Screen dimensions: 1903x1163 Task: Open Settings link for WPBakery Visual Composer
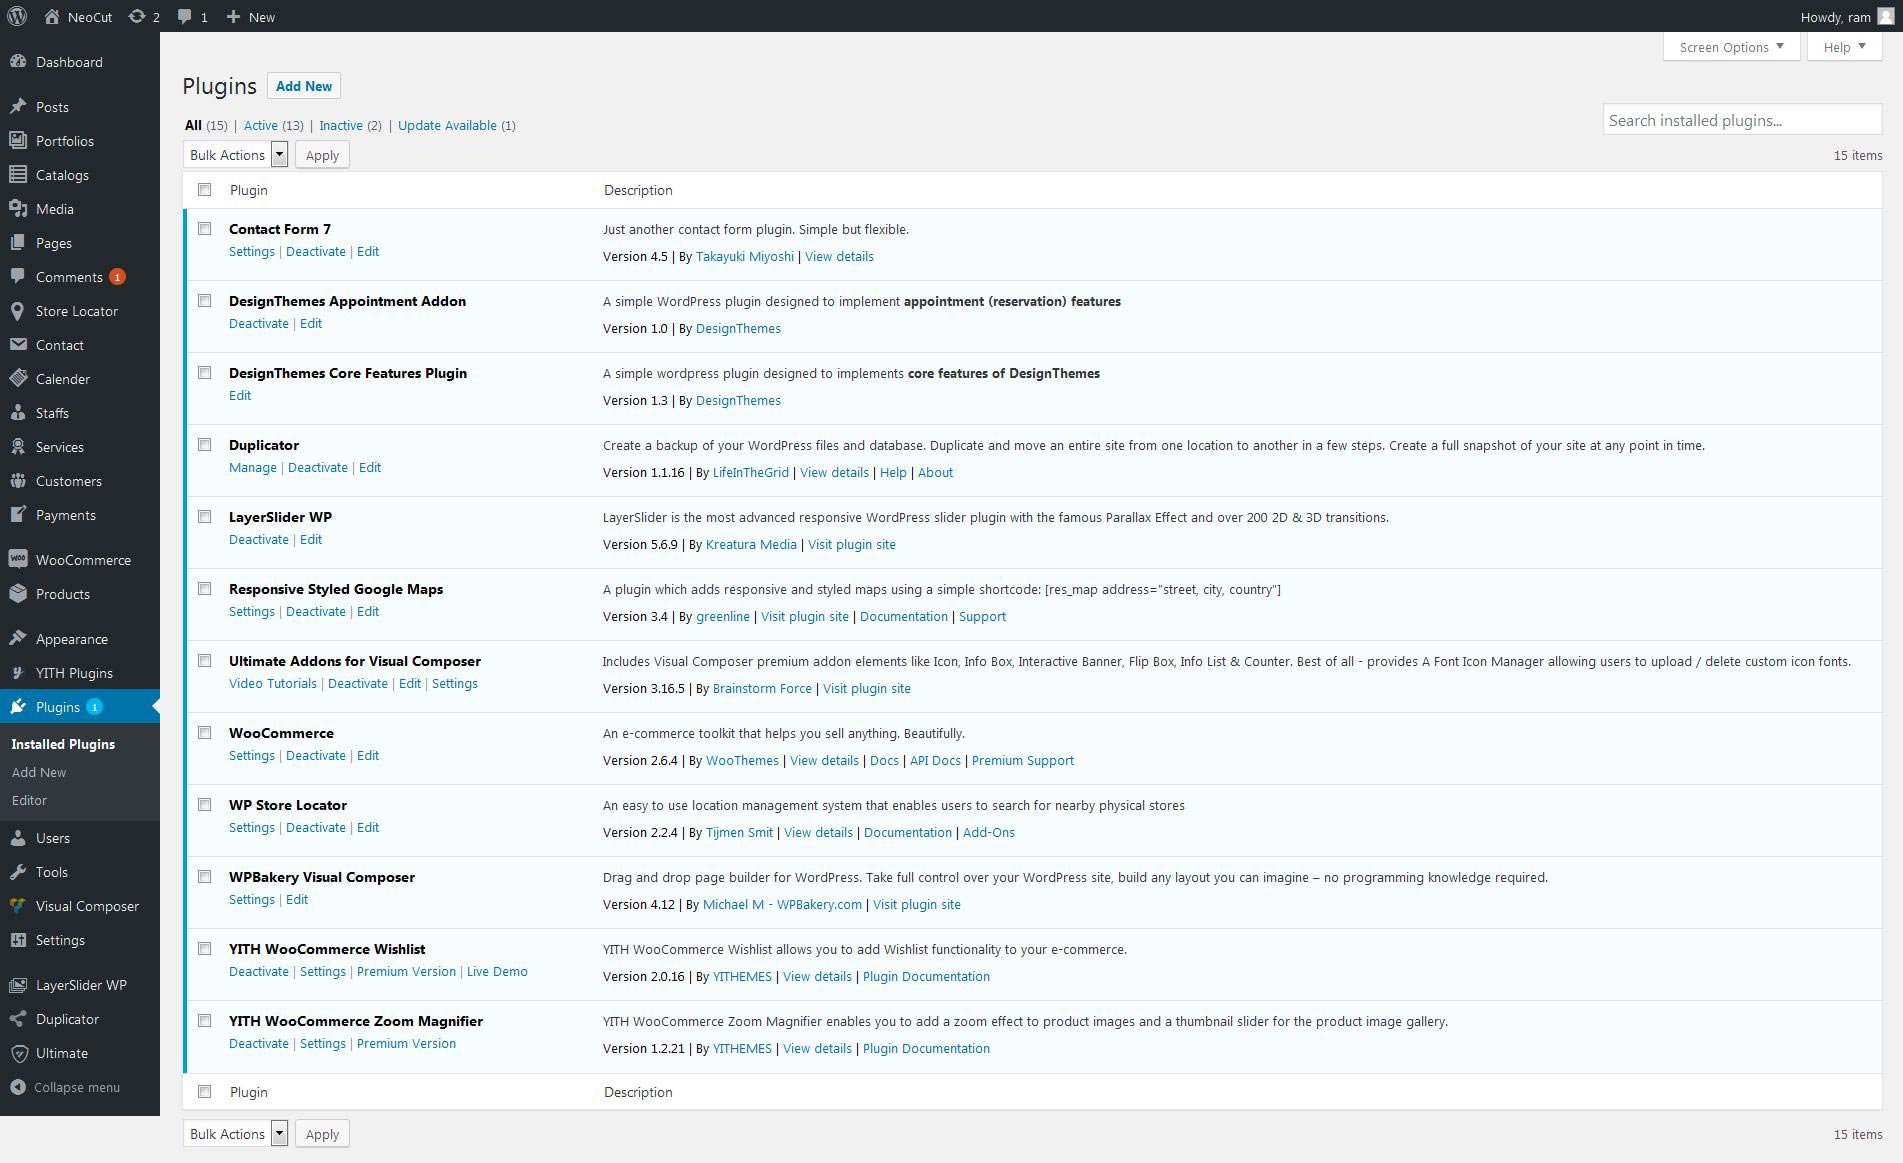pos(252,900)
